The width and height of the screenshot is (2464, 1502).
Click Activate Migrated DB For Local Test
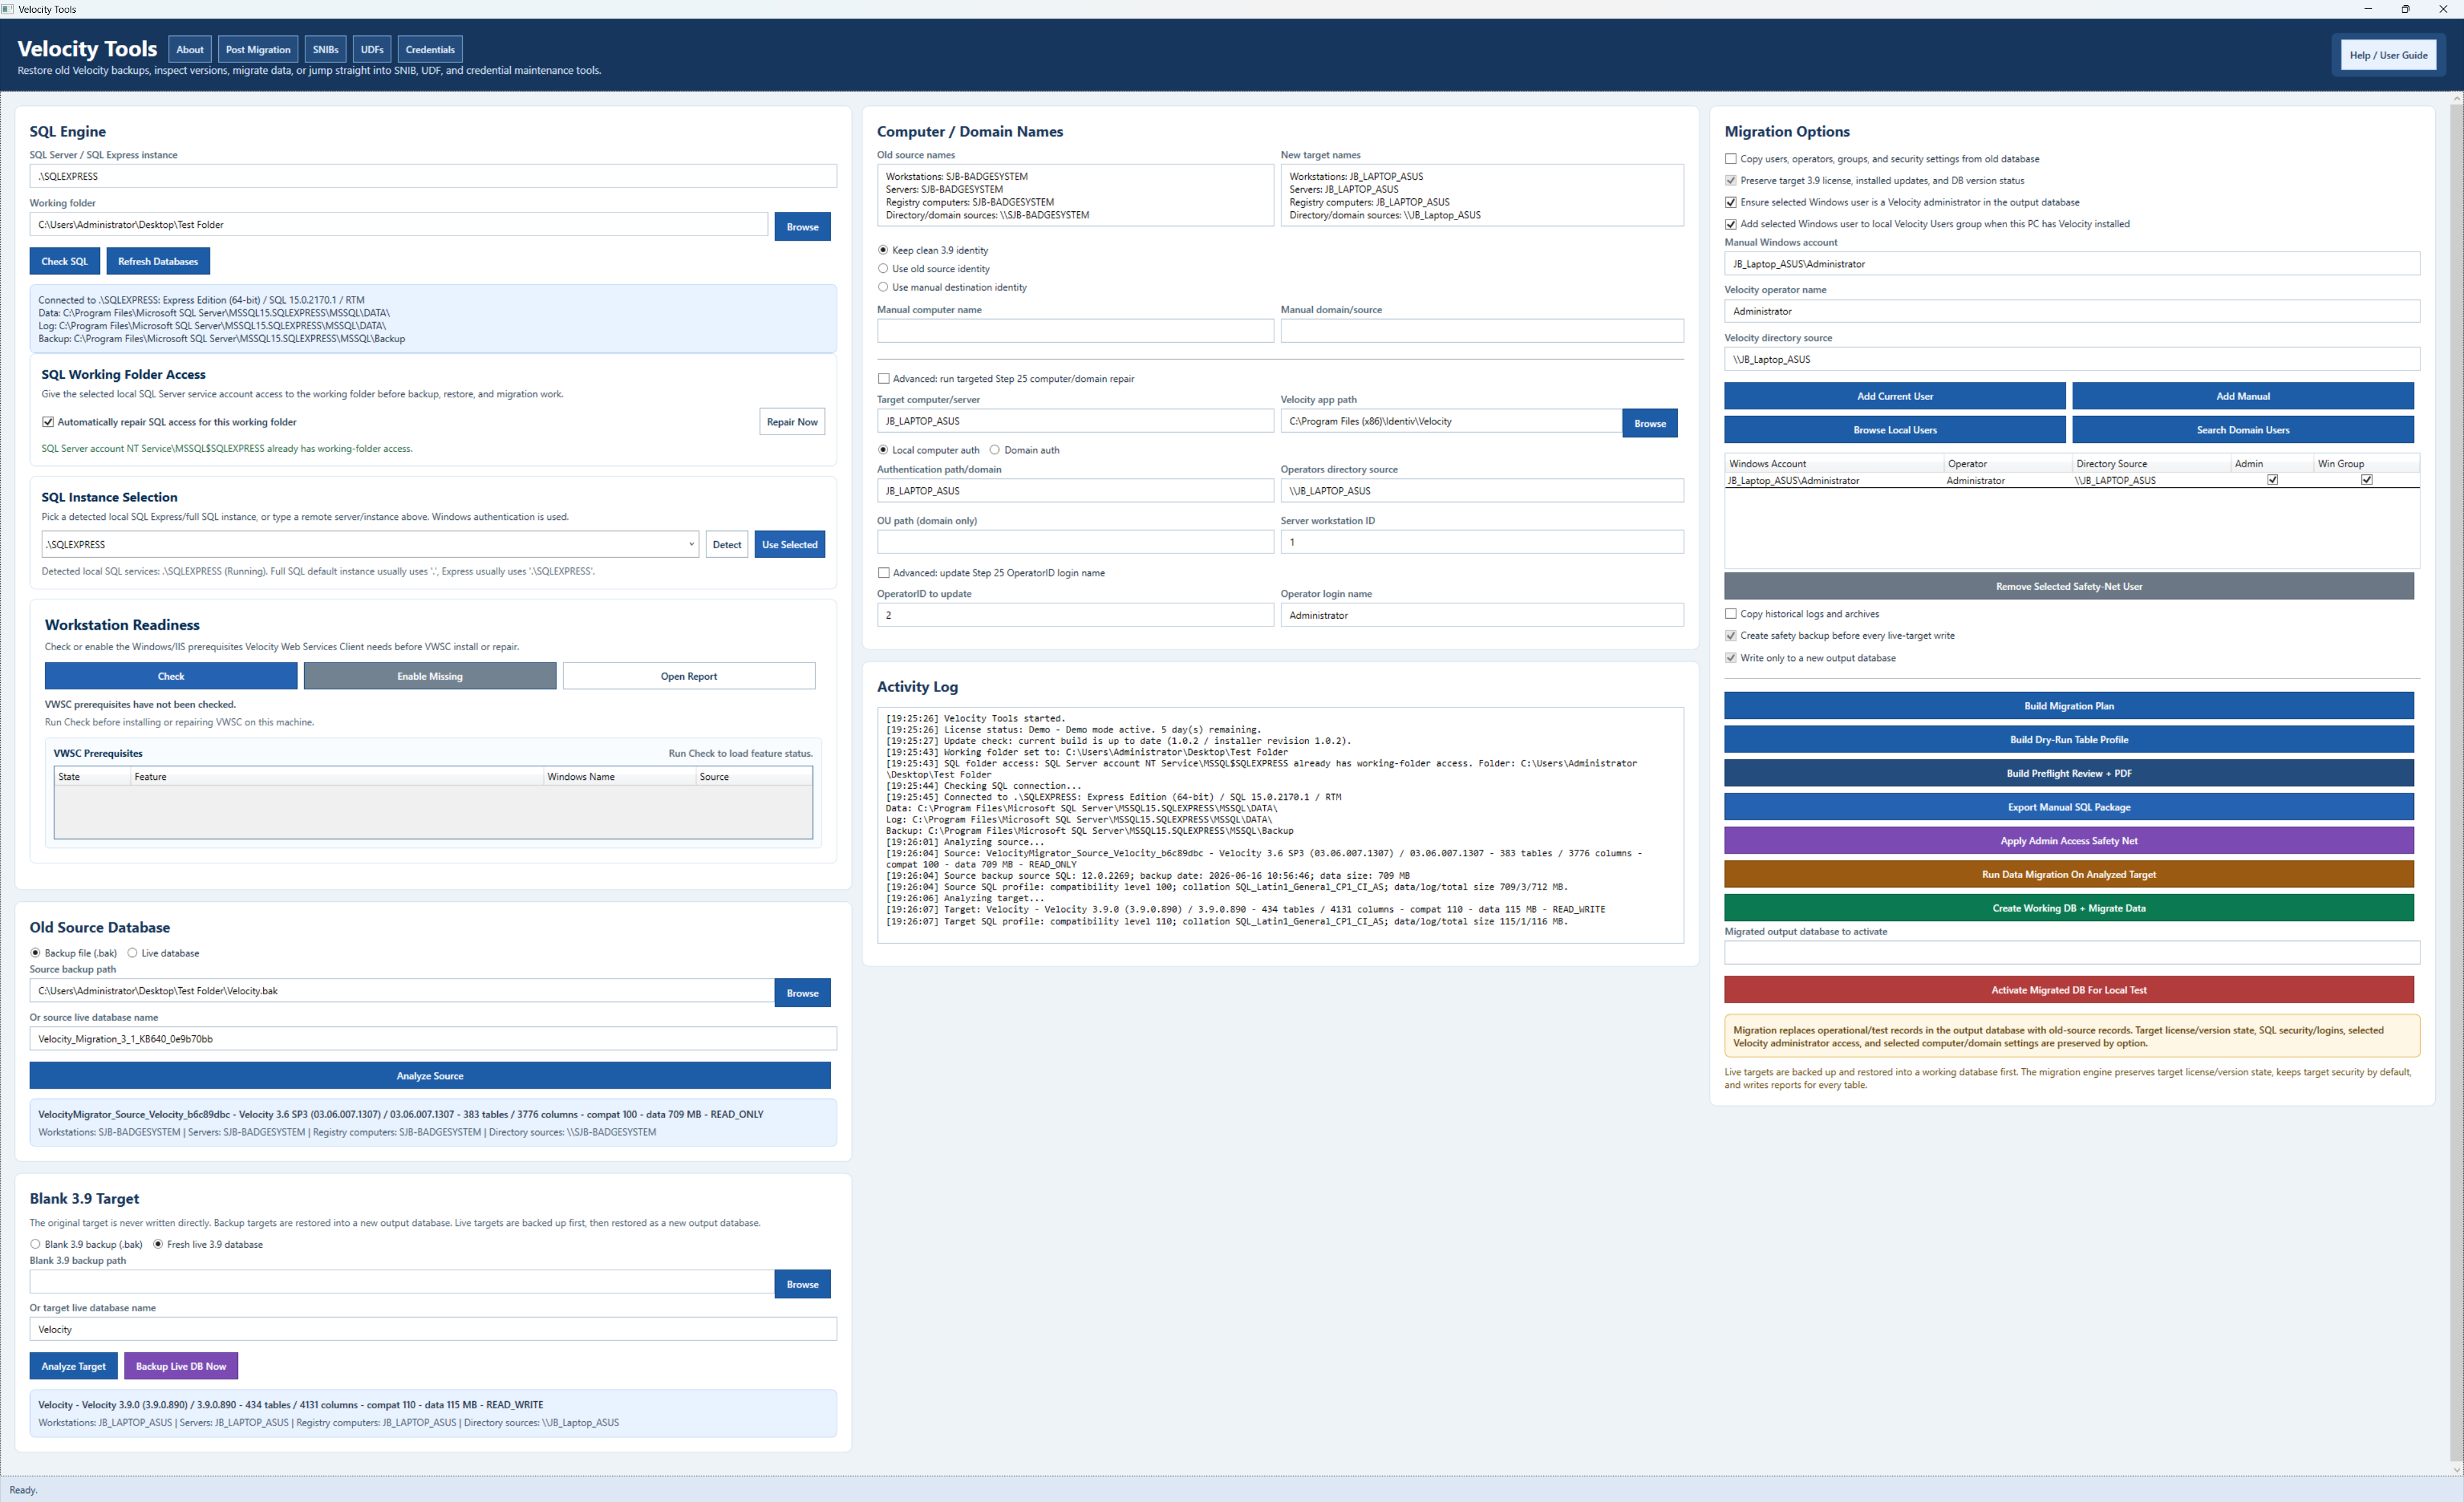[2069, 990]
